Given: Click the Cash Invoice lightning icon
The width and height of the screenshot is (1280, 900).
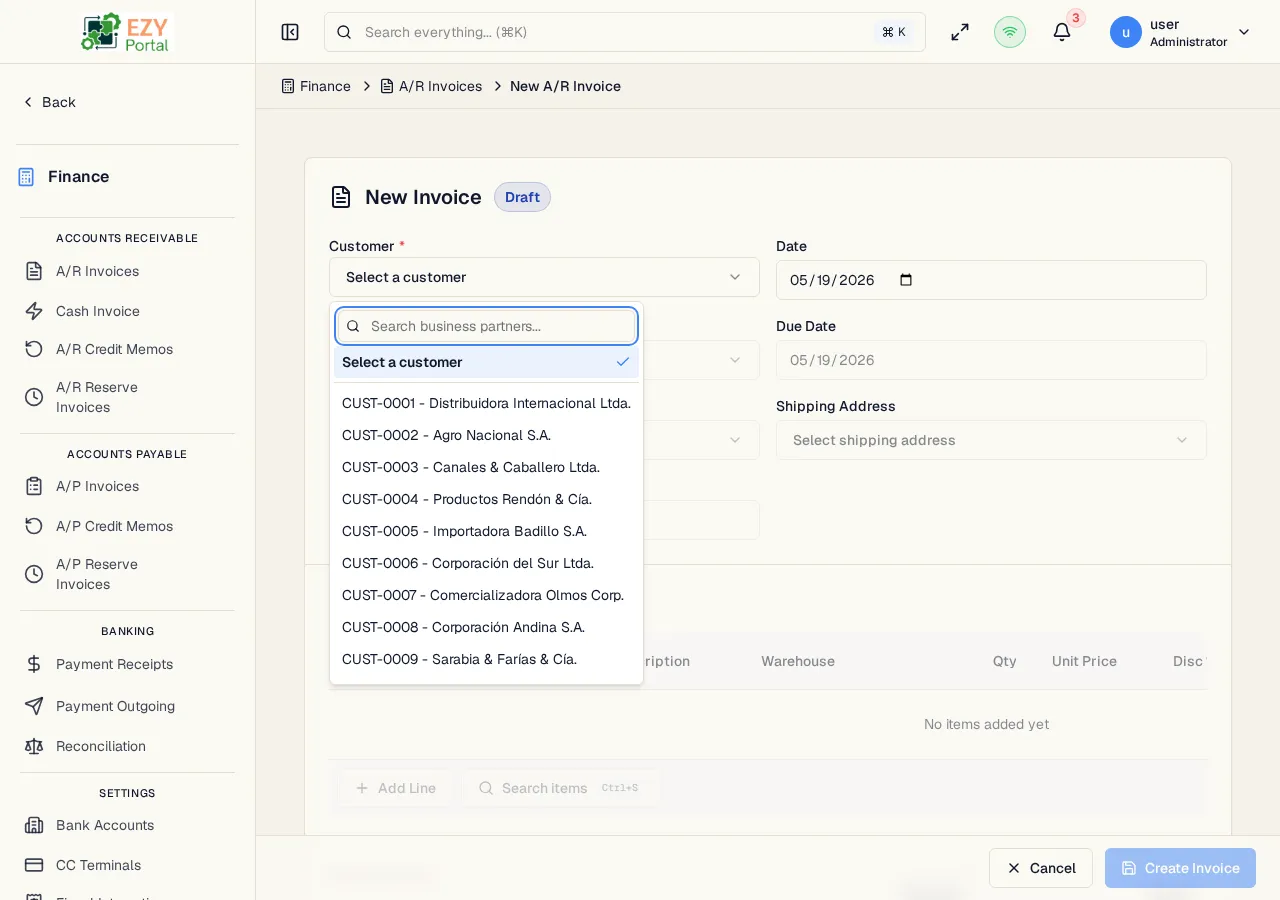Looking at the screenshot, I should coord(34,311).
